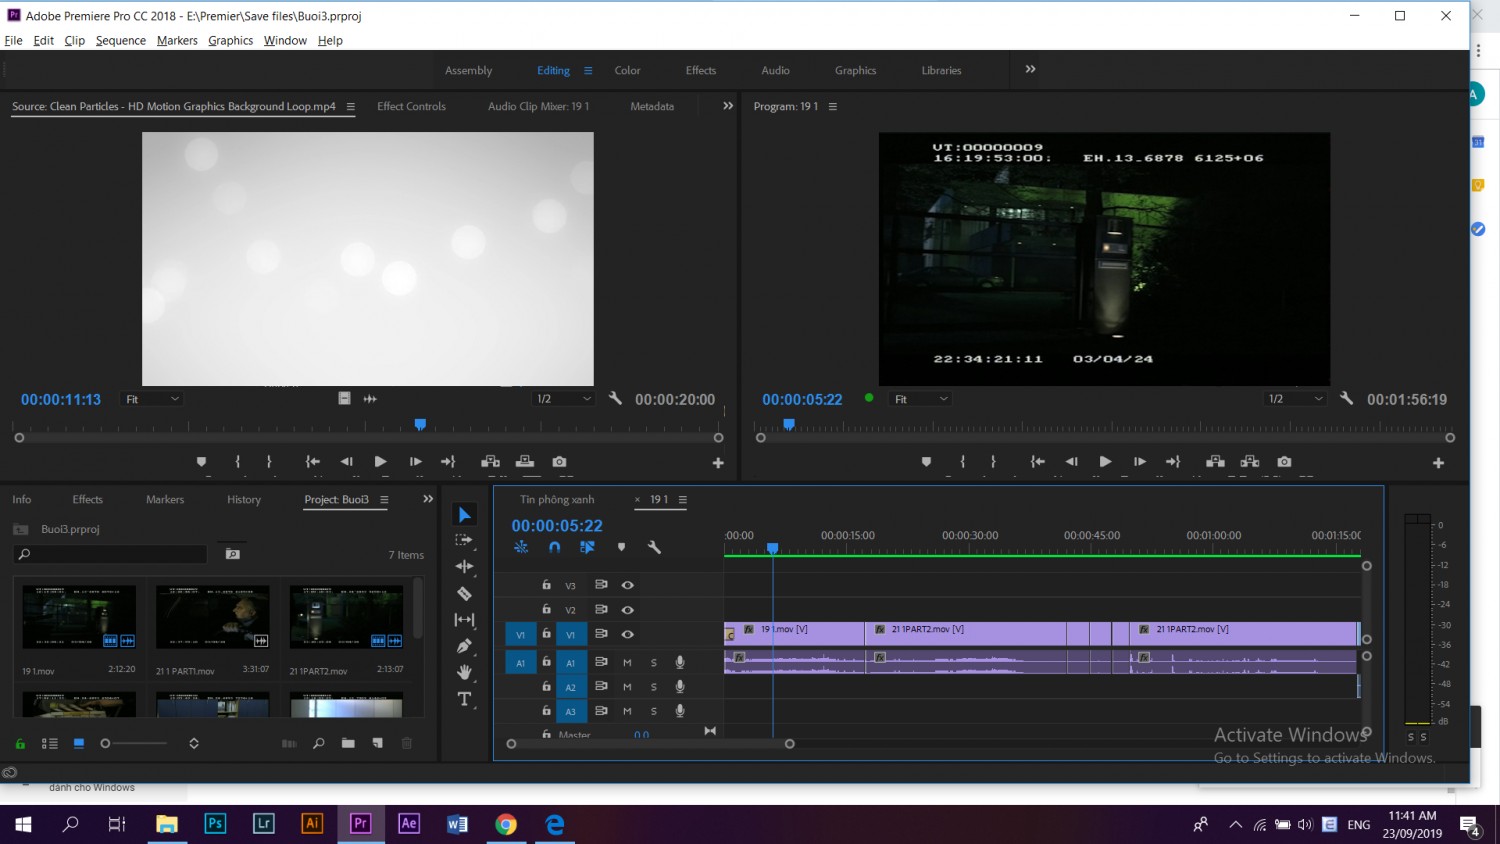Click Export Frame camera in Program monitor

point(1284,461)
